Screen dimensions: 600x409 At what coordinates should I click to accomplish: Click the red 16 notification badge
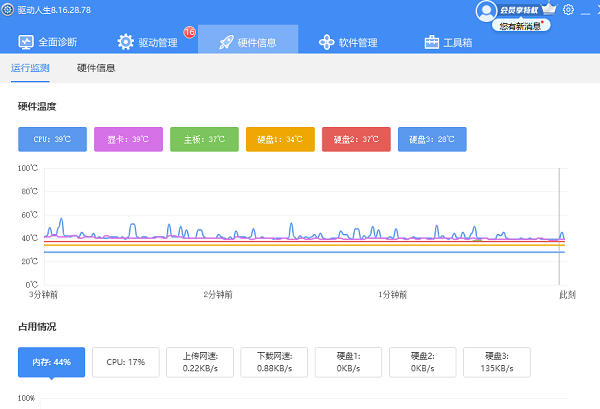coord(190,32)
